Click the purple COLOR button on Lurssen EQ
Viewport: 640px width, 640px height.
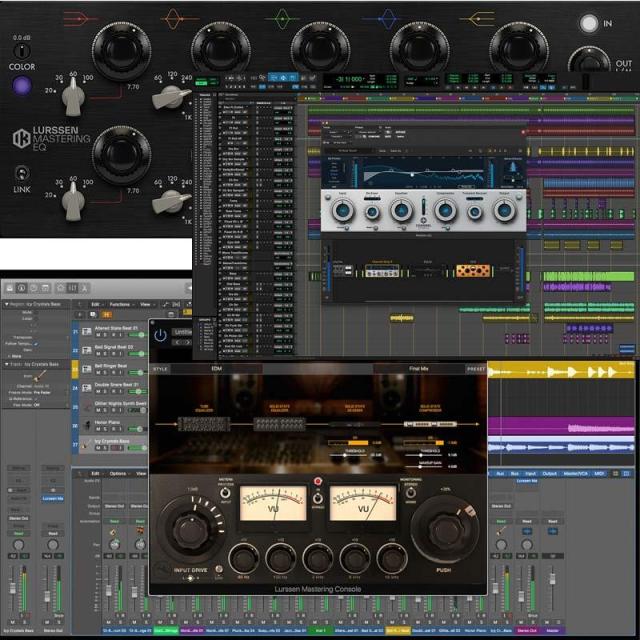(x=20, y=87)
